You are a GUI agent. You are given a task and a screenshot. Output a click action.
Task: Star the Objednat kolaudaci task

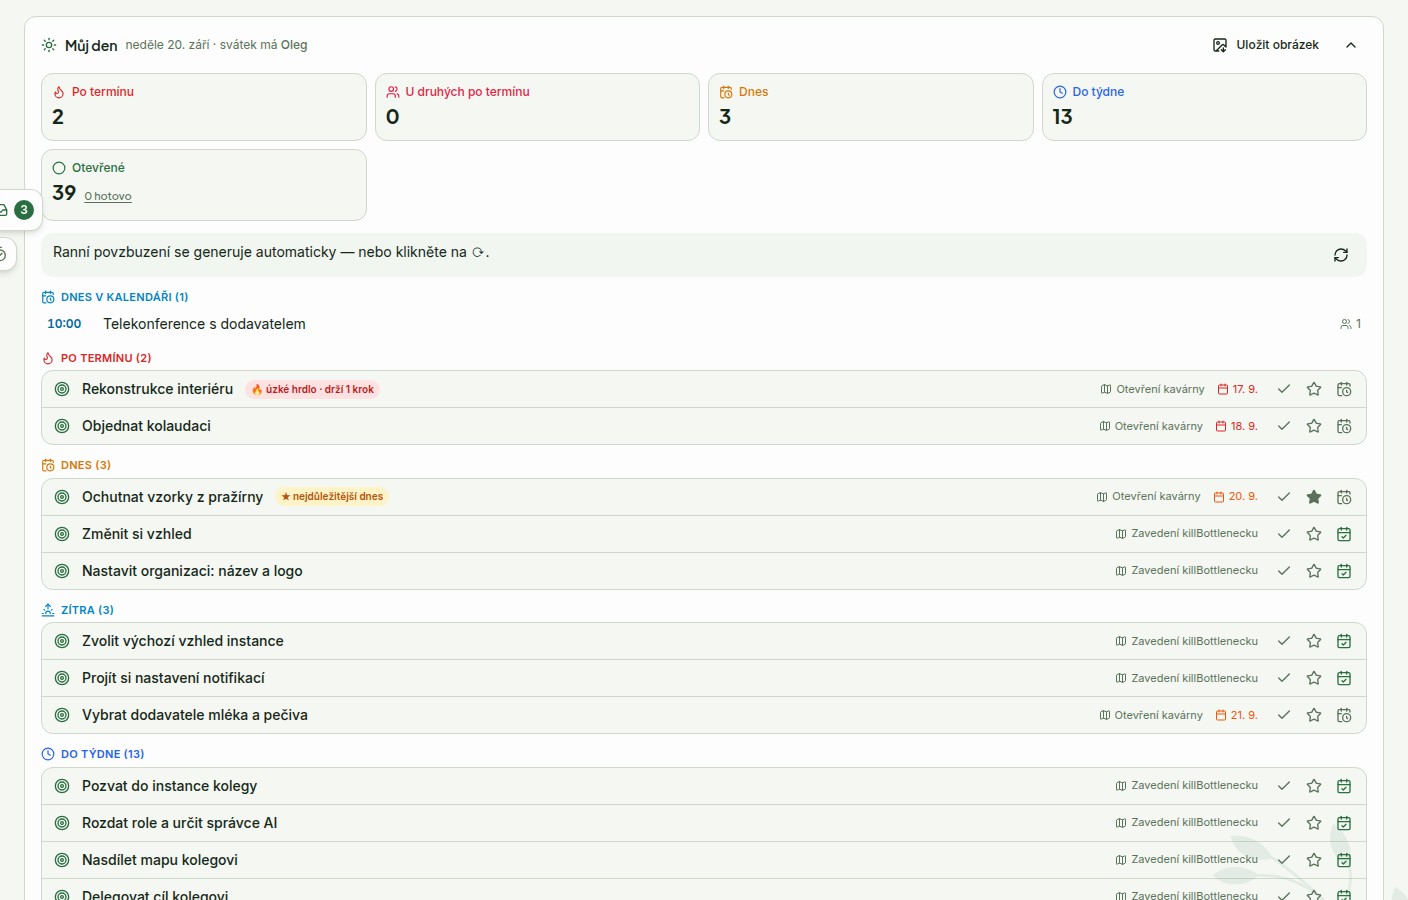pyautogui.click(x=1314, y=426)
